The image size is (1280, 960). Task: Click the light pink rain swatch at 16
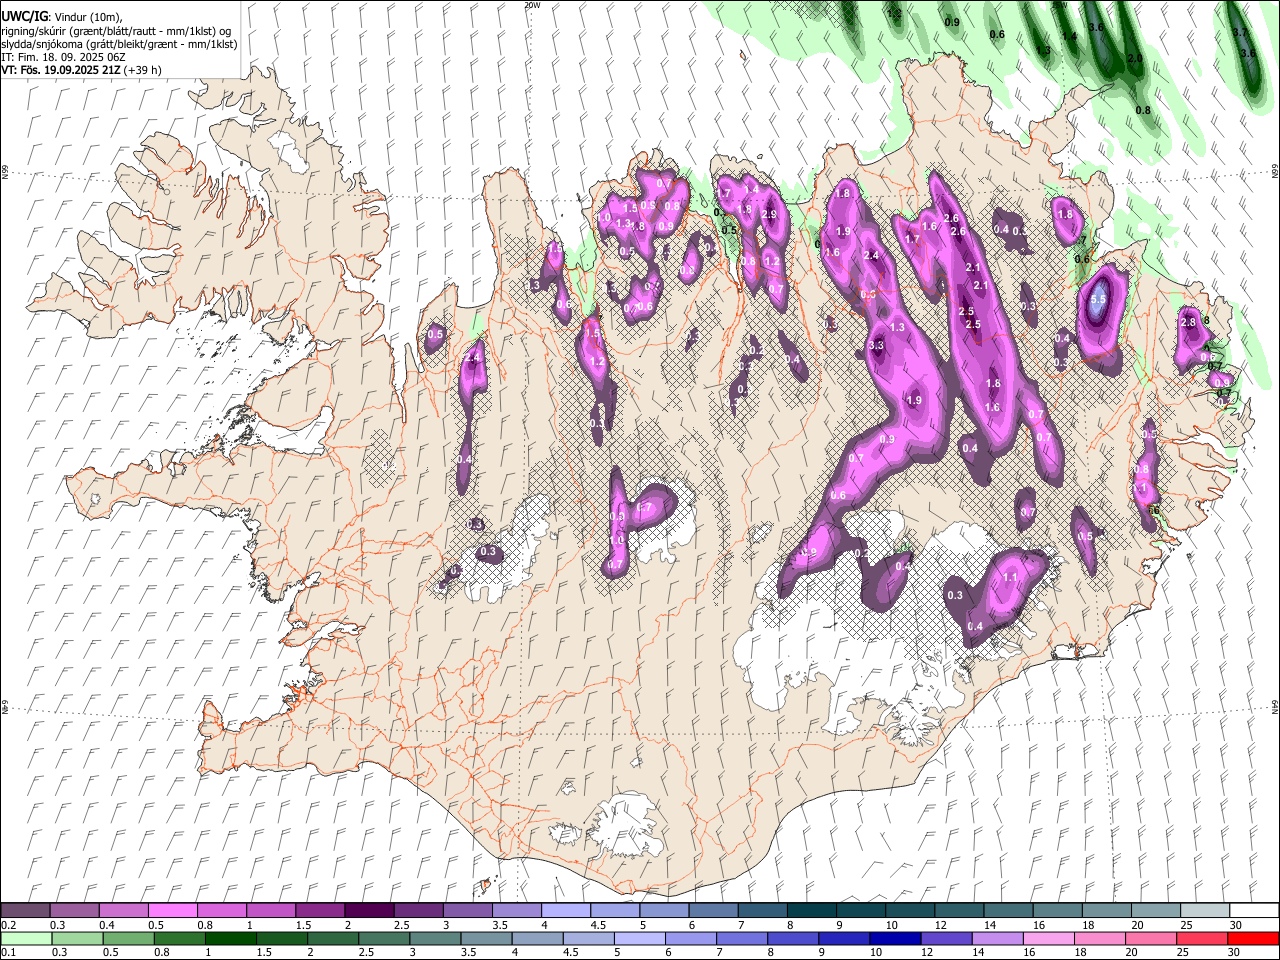click(x=1047, y=938)
